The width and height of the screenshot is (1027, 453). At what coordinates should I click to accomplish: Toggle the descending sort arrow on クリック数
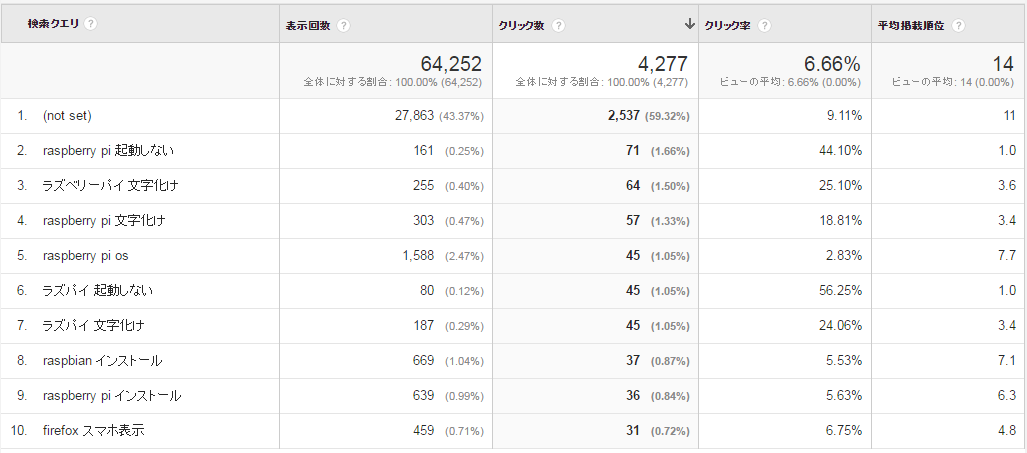pyautogui.click(x=689, y=24)
